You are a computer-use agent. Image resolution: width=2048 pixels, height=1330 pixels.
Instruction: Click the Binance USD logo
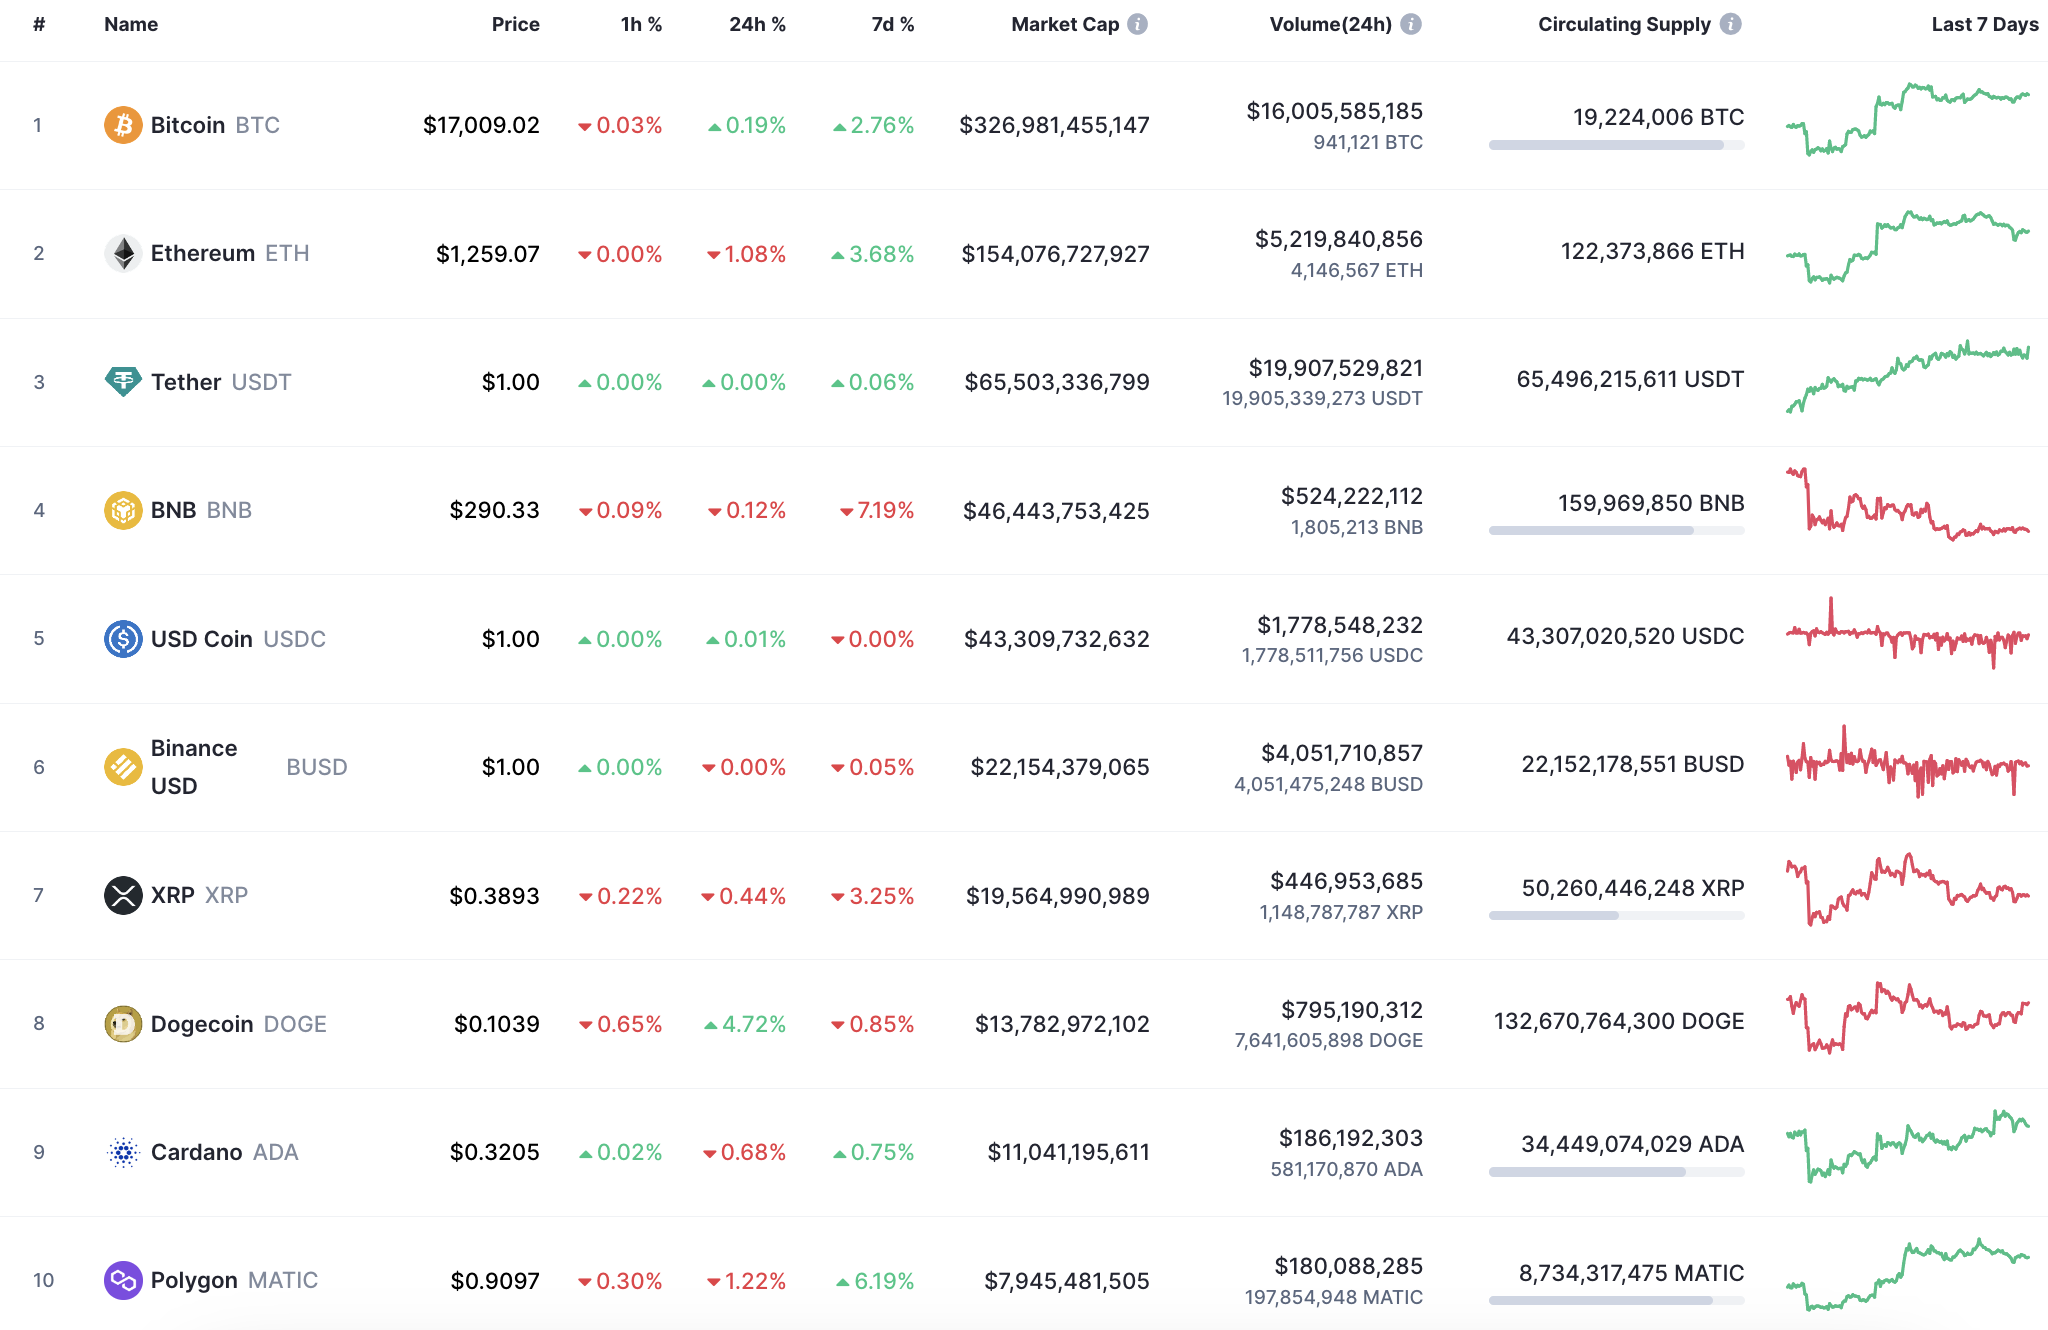pos(122,767)
